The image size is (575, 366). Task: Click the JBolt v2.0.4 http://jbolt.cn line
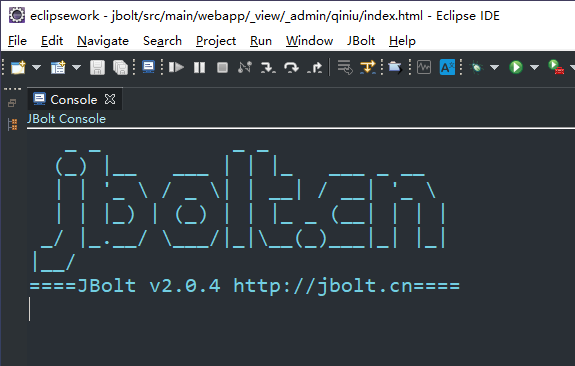click(245, 286)
